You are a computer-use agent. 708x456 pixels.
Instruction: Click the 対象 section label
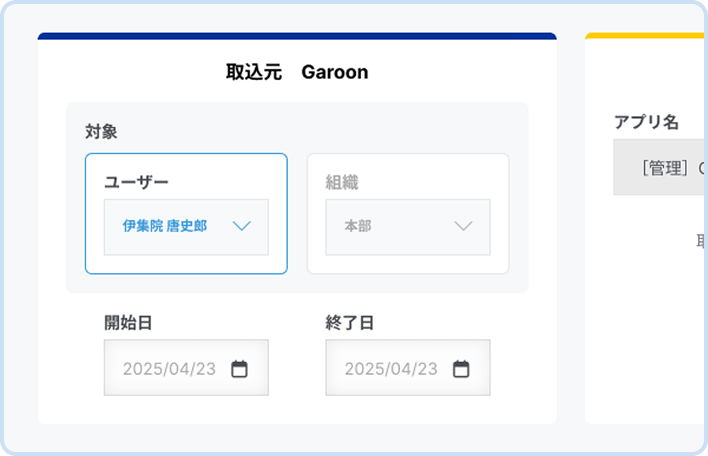[101, 131]
